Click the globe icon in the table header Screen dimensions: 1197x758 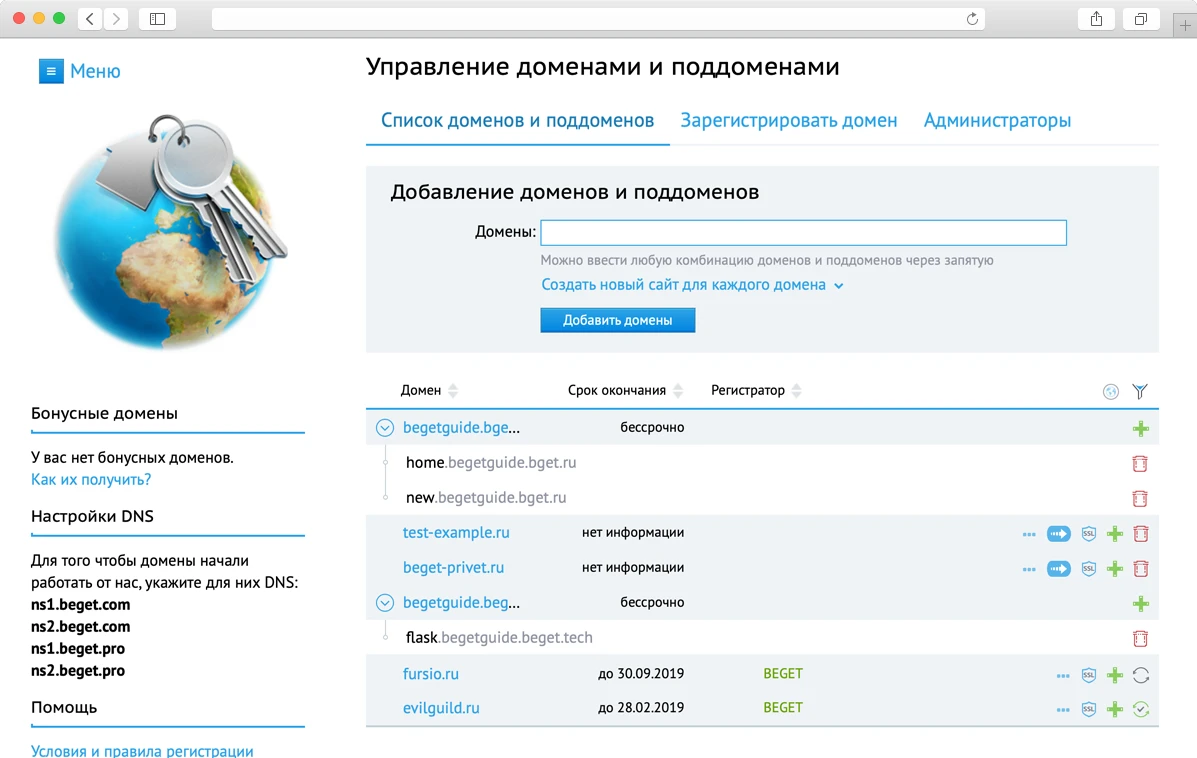pyautogui.click(x=1110, y=391)
